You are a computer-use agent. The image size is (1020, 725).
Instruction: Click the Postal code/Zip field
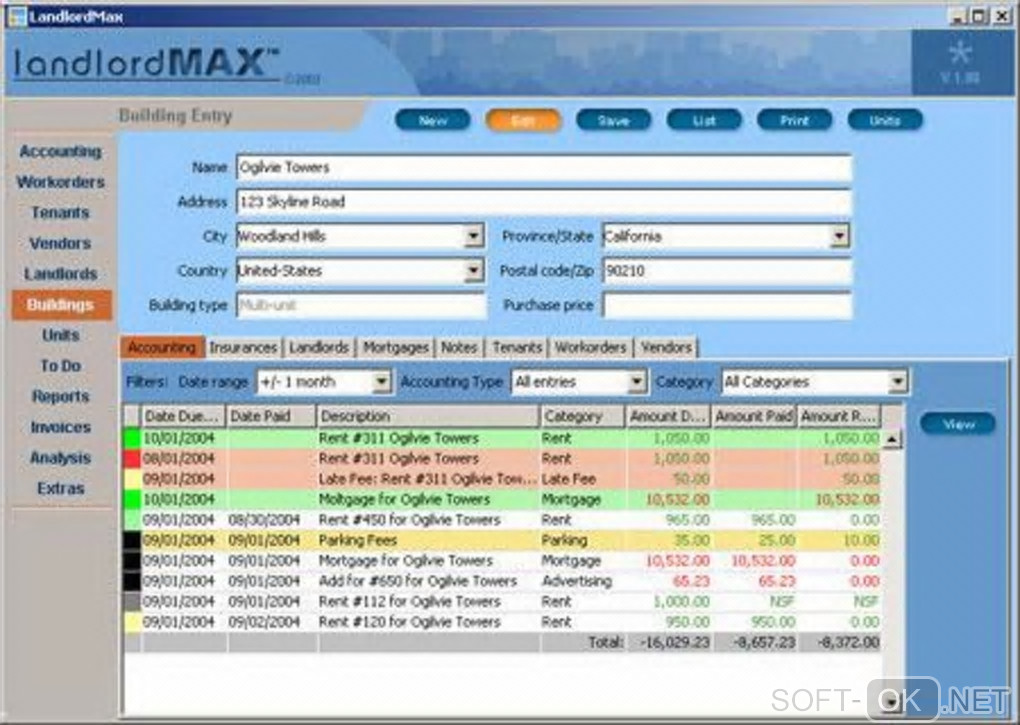point(727,271)
